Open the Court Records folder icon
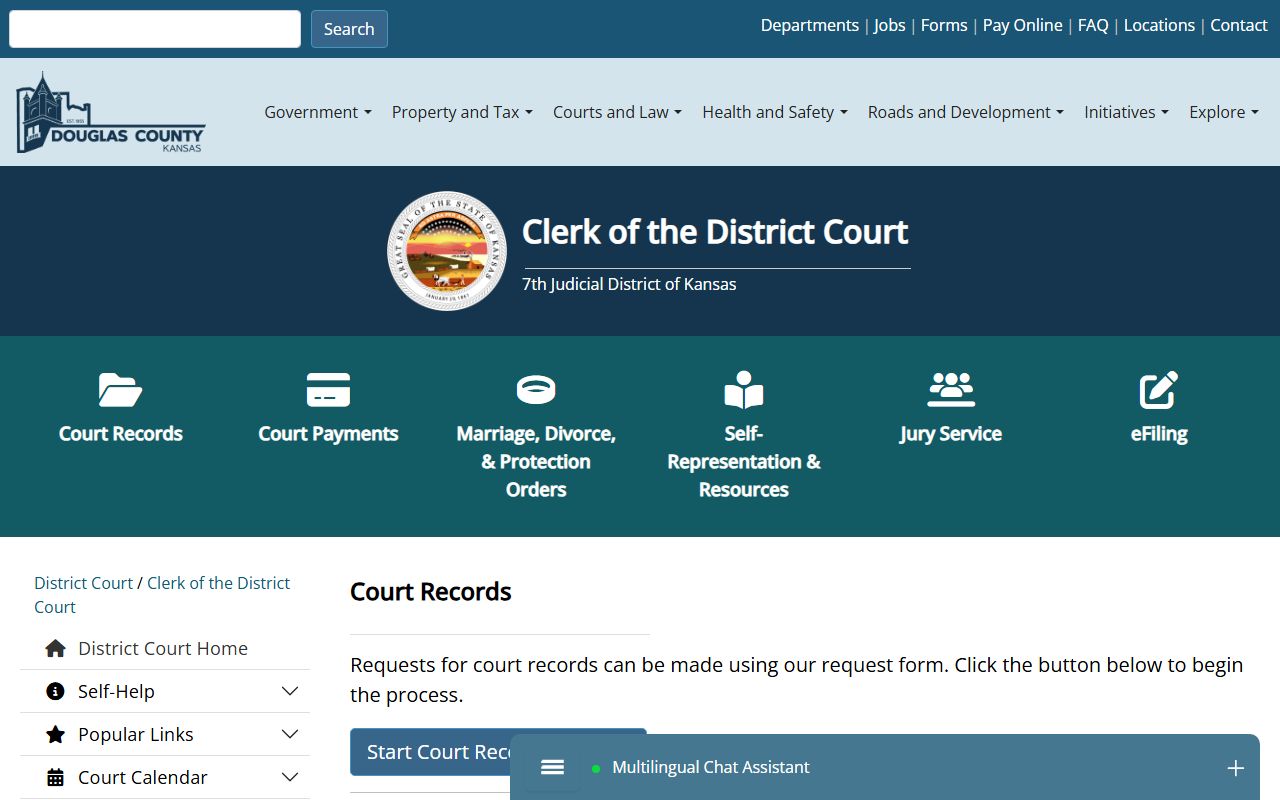Viewport: 1280px width, 800px height. coord(120,390)
